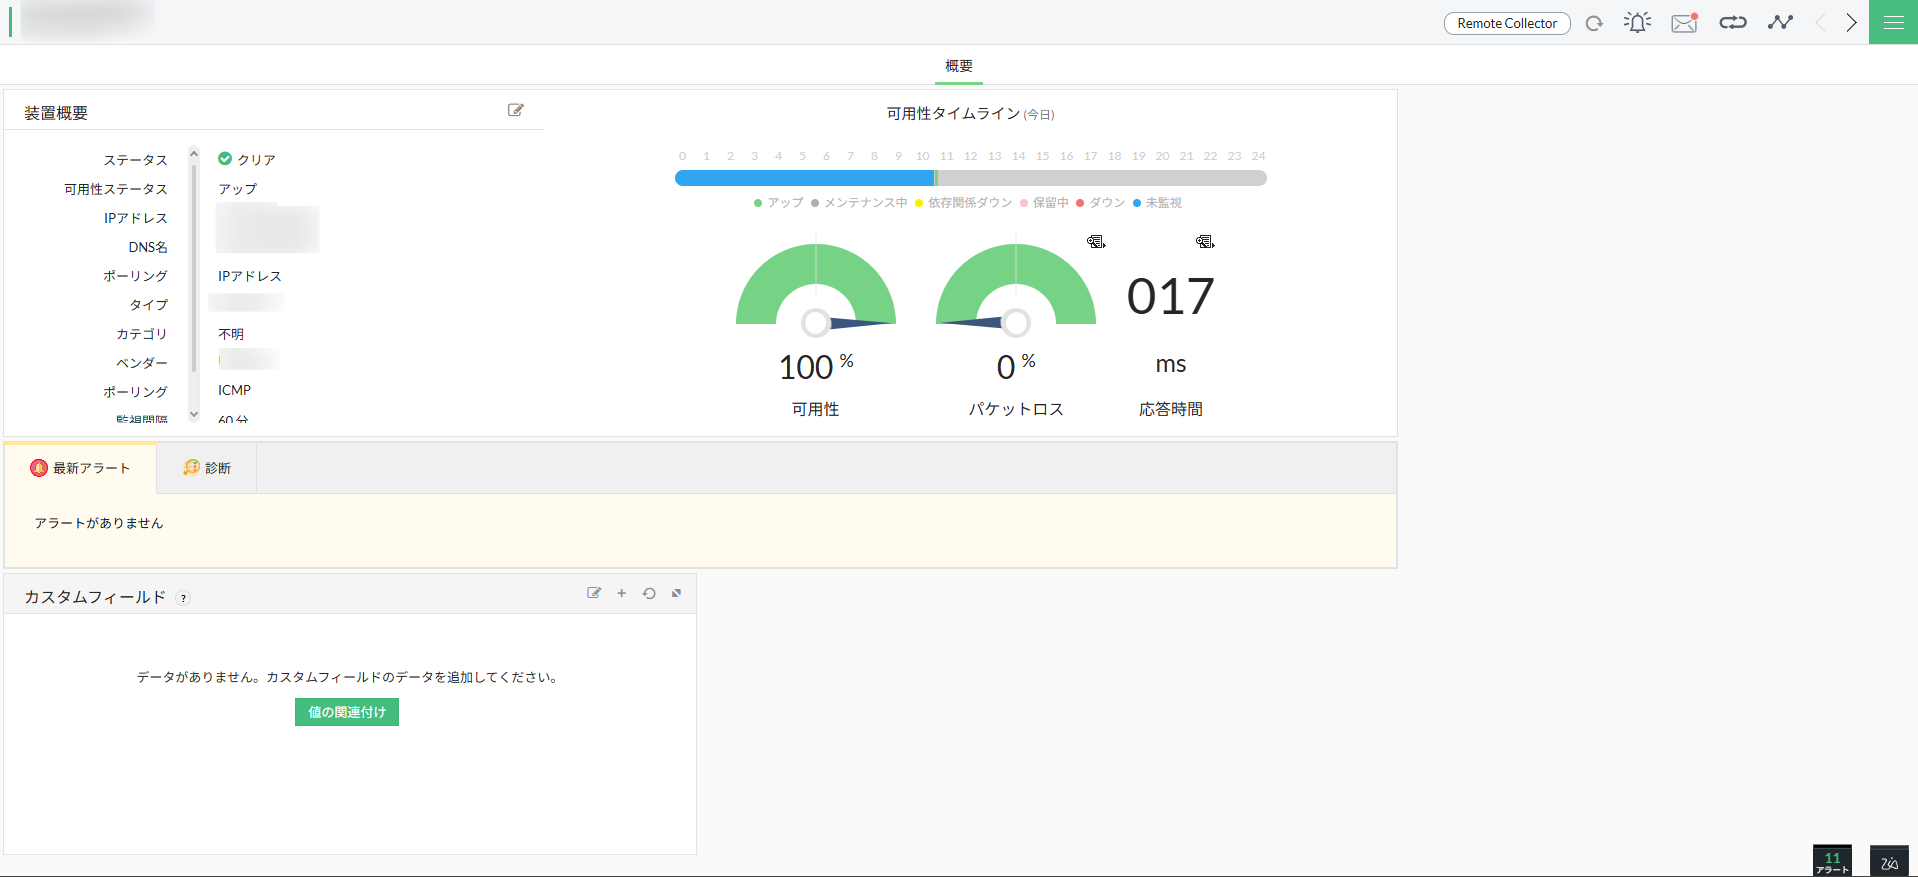The image size is (1918, 877).
Task: Go to previous device with left chevron
Action: click(1821, 22)
